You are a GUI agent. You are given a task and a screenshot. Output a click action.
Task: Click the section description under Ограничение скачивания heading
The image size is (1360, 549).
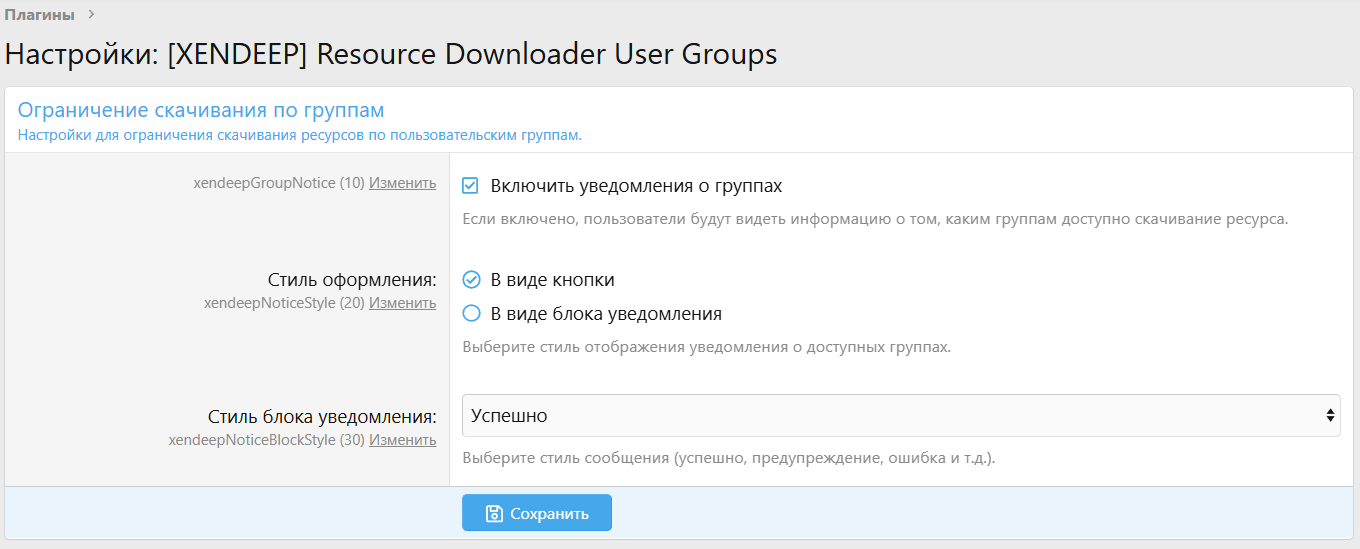[x=300, y=135]
